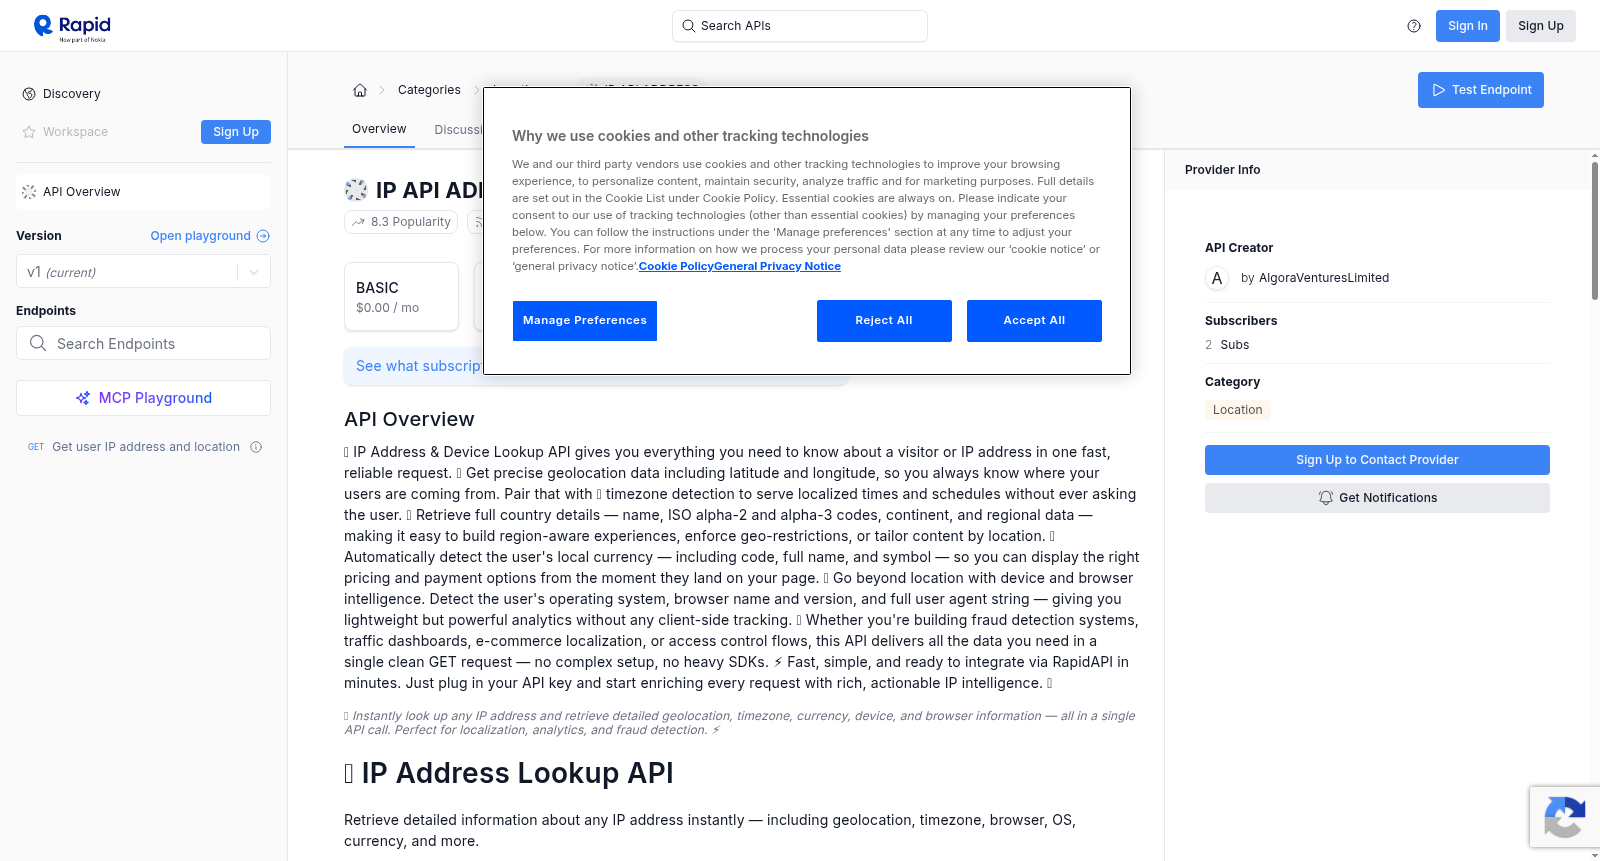Click the API Overview spinner icon in sidebar

[29, 192]
